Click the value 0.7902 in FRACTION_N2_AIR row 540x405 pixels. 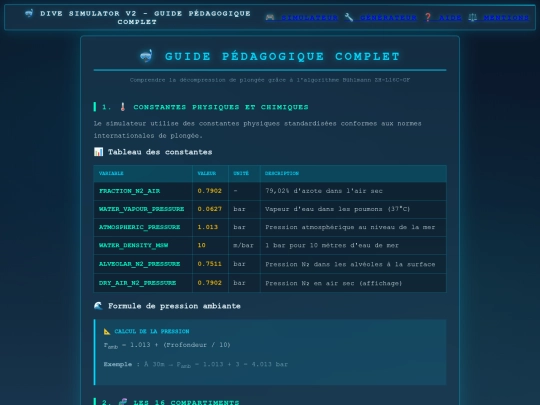pos(210,191)
